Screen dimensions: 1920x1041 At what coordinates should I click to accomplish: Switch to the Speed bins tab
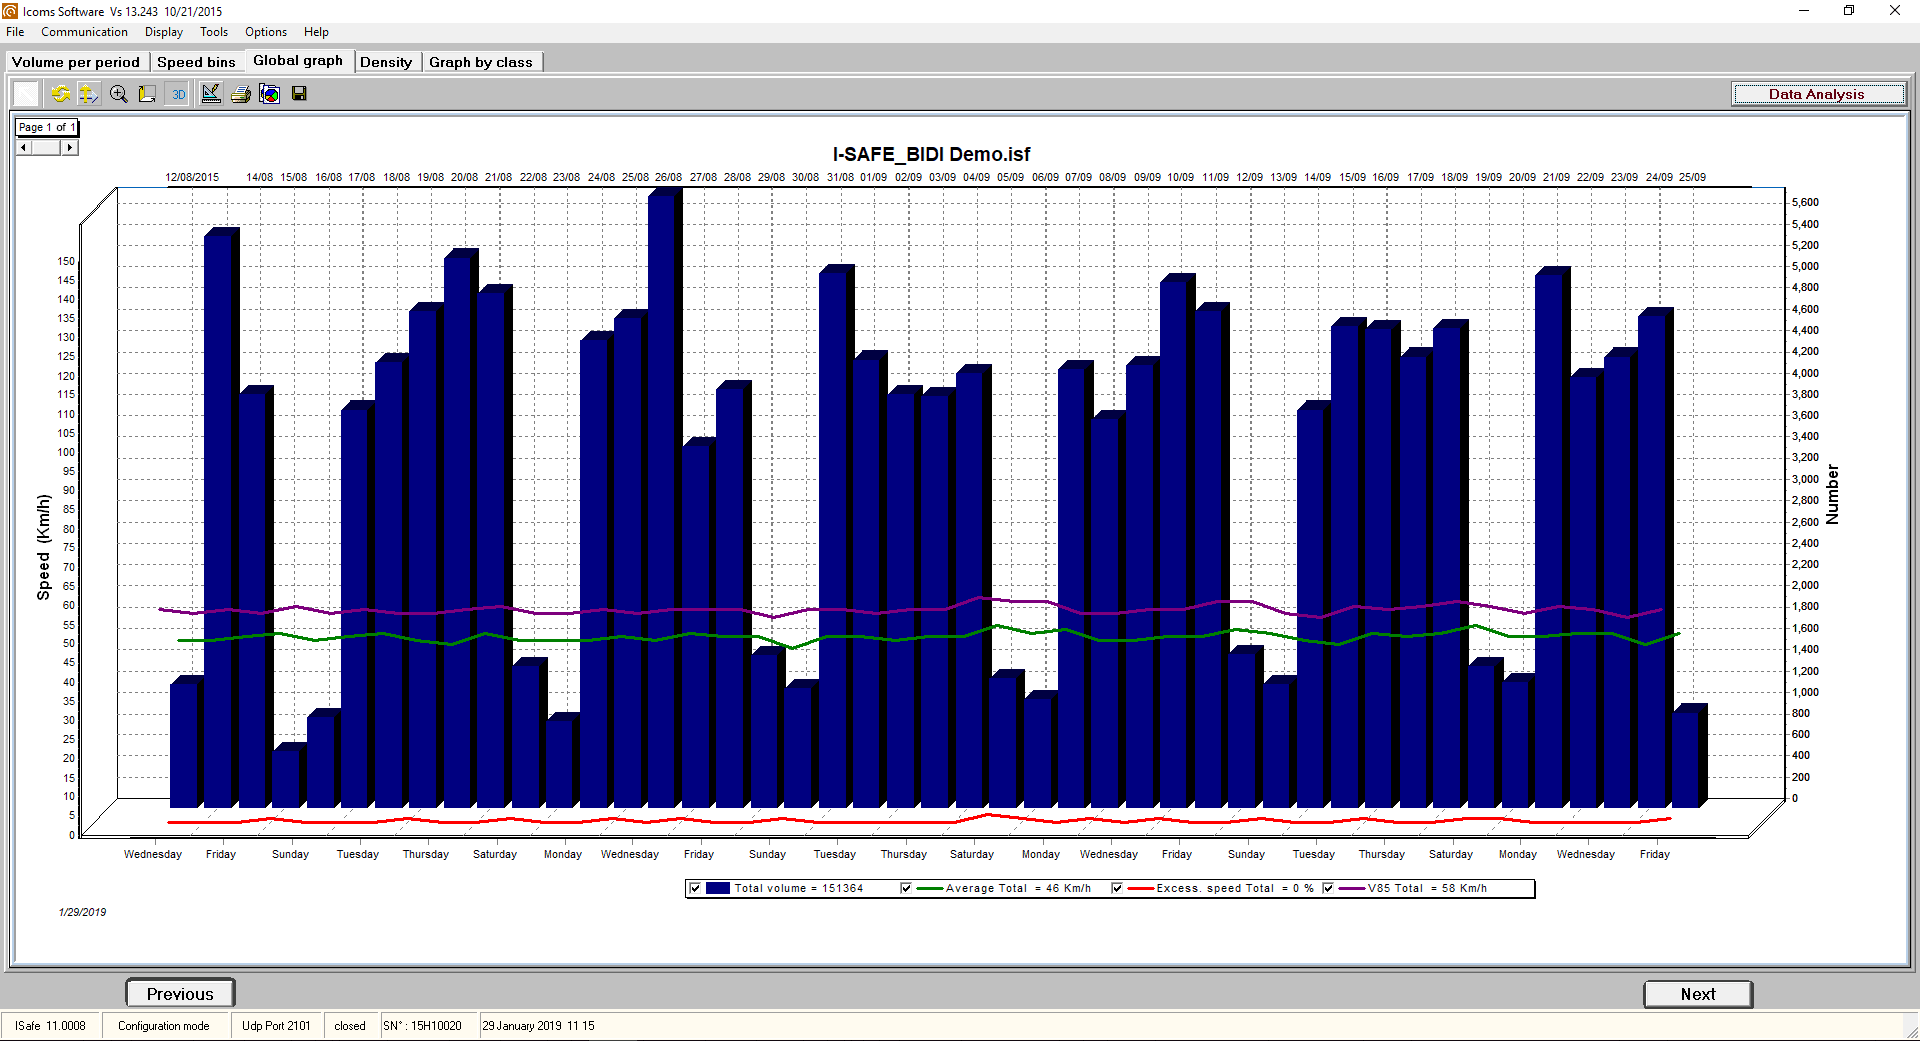(x=196, y=61)
